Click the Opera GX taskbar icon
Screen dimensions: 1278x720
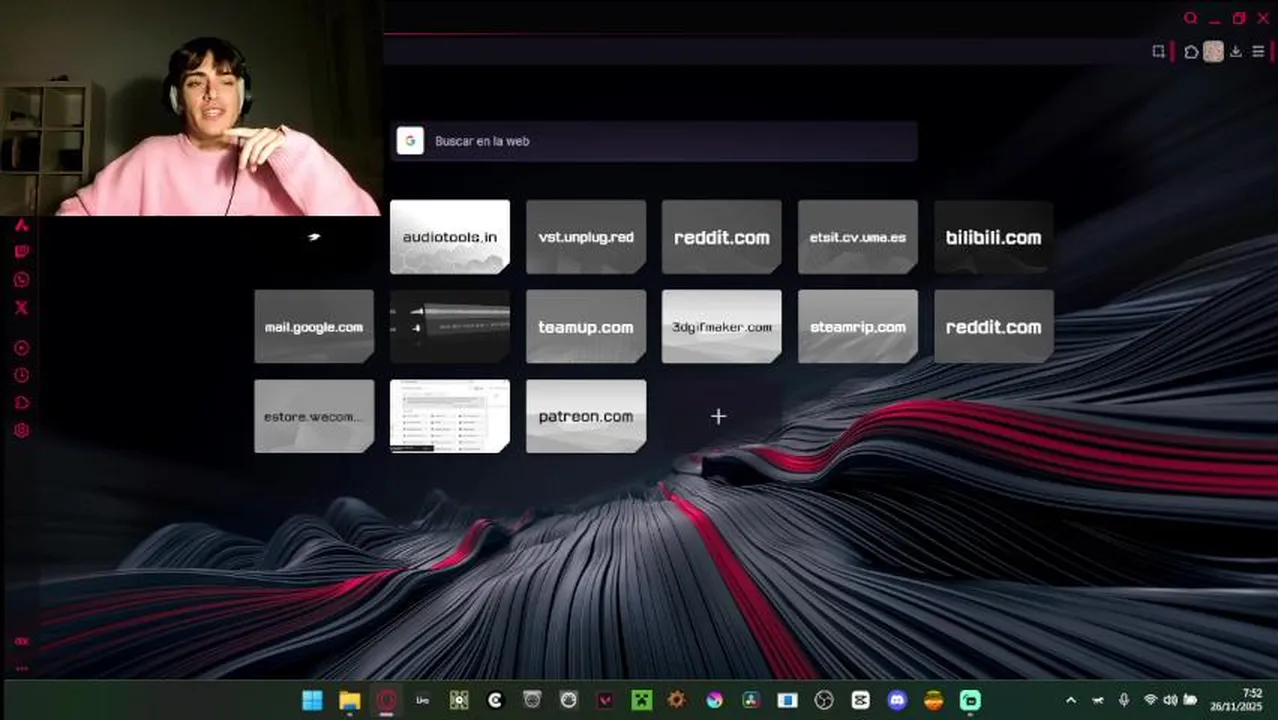pyautogui.click(x=386, y=700)
